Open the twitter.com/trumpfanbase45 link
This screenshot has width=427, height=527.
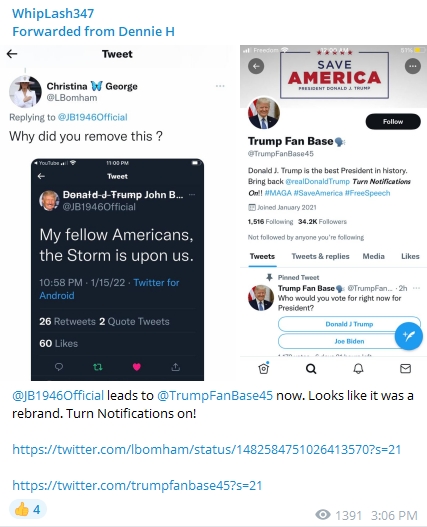click(x=137, y=485)
